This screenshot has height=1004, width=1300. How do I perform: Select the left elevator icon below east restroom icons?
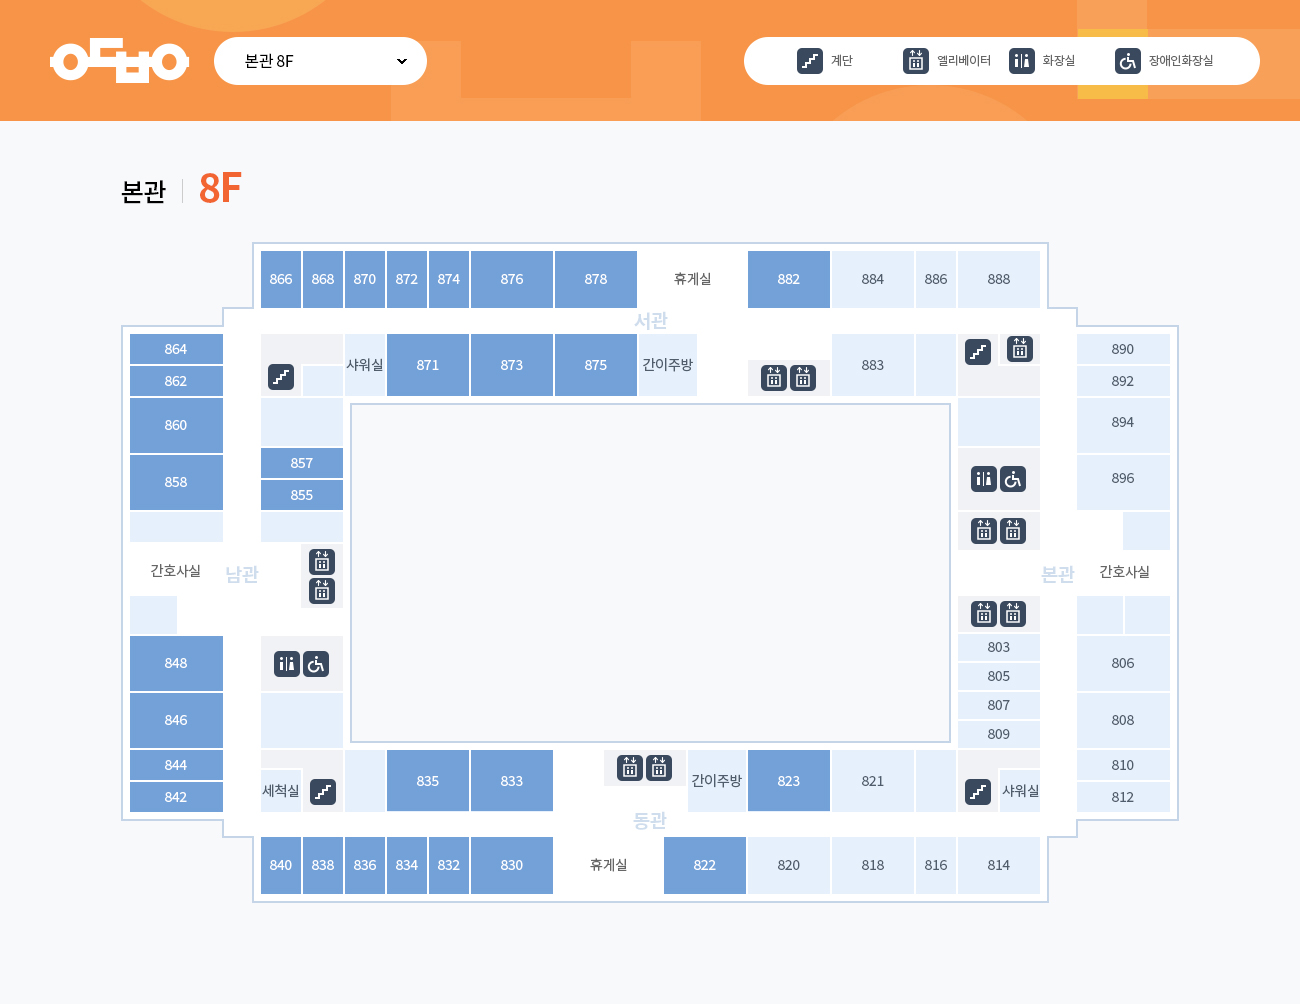pos(984,530)
